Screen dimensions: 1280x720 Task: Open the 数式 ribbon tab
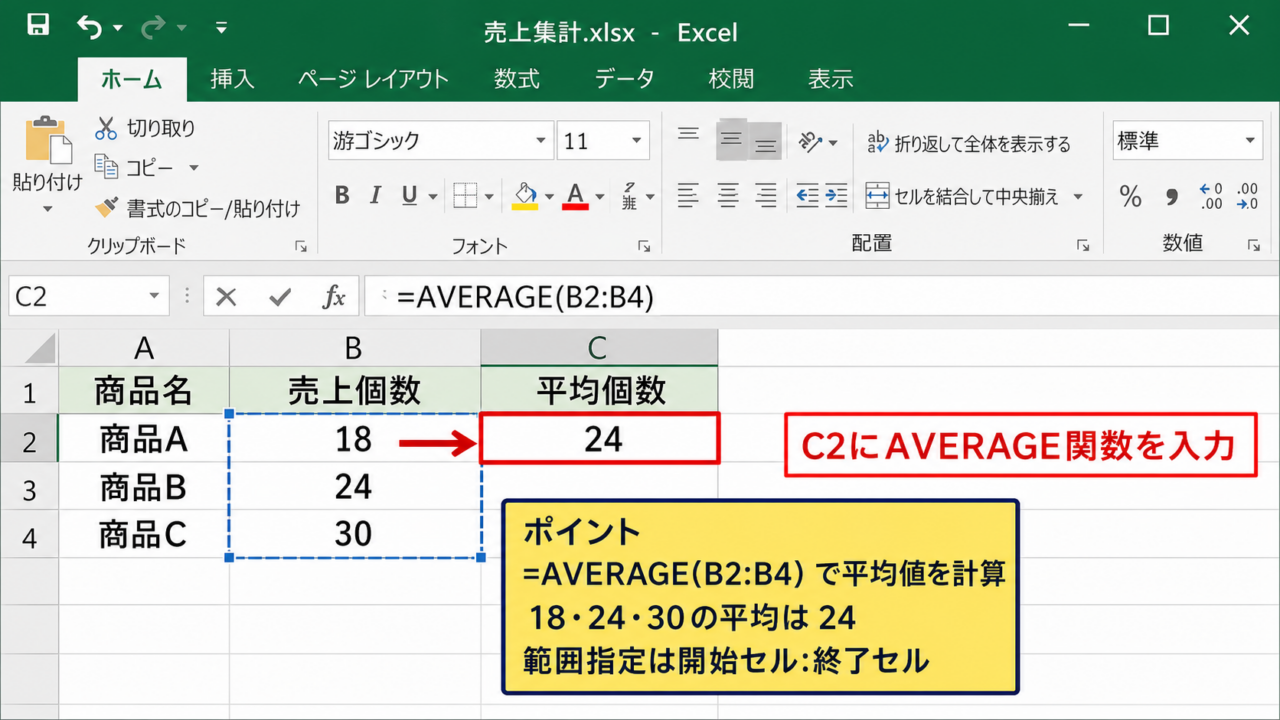517,79
